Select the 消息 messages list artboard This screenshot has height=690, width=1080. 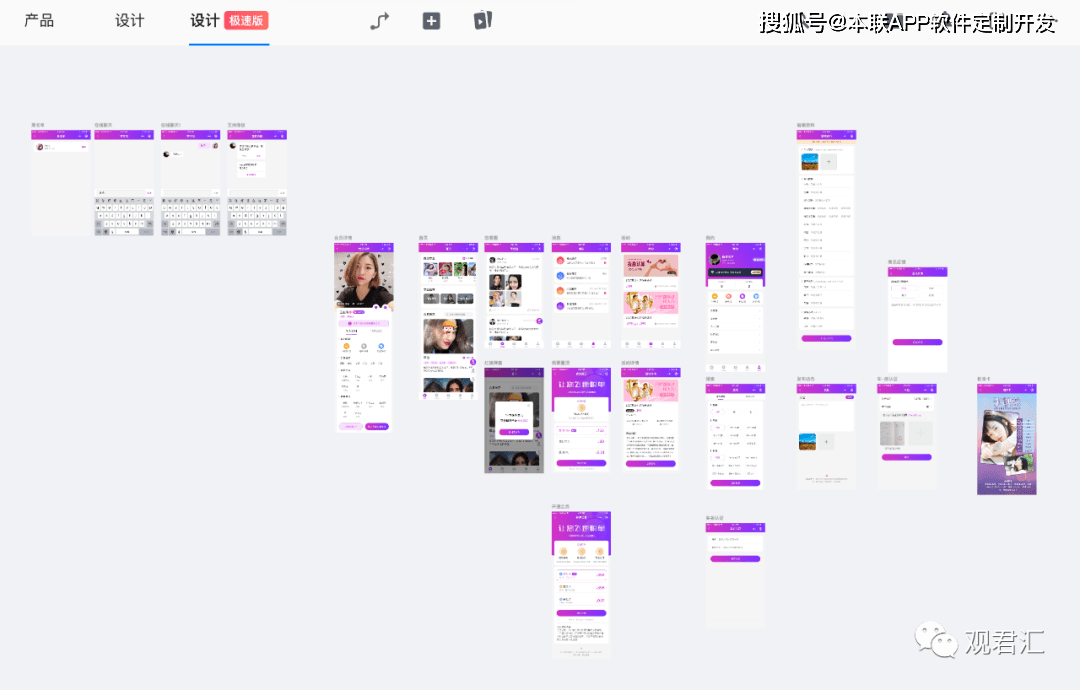[x=581, y=295]
